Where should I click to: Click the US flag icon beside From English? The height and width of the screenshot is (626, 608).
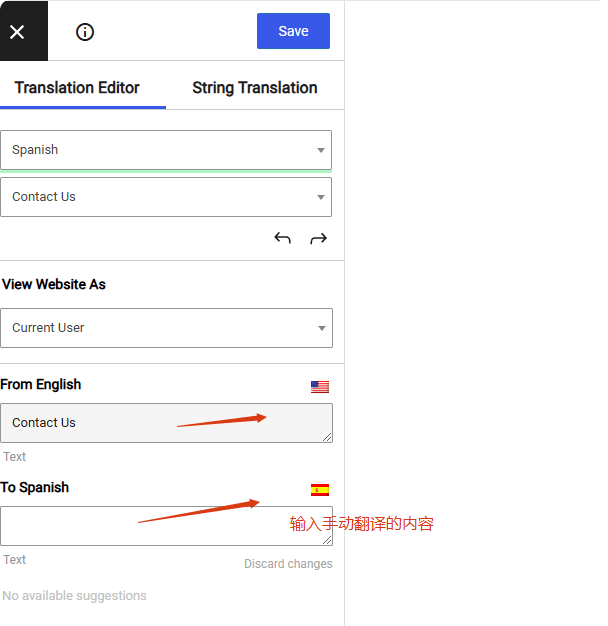320,386
